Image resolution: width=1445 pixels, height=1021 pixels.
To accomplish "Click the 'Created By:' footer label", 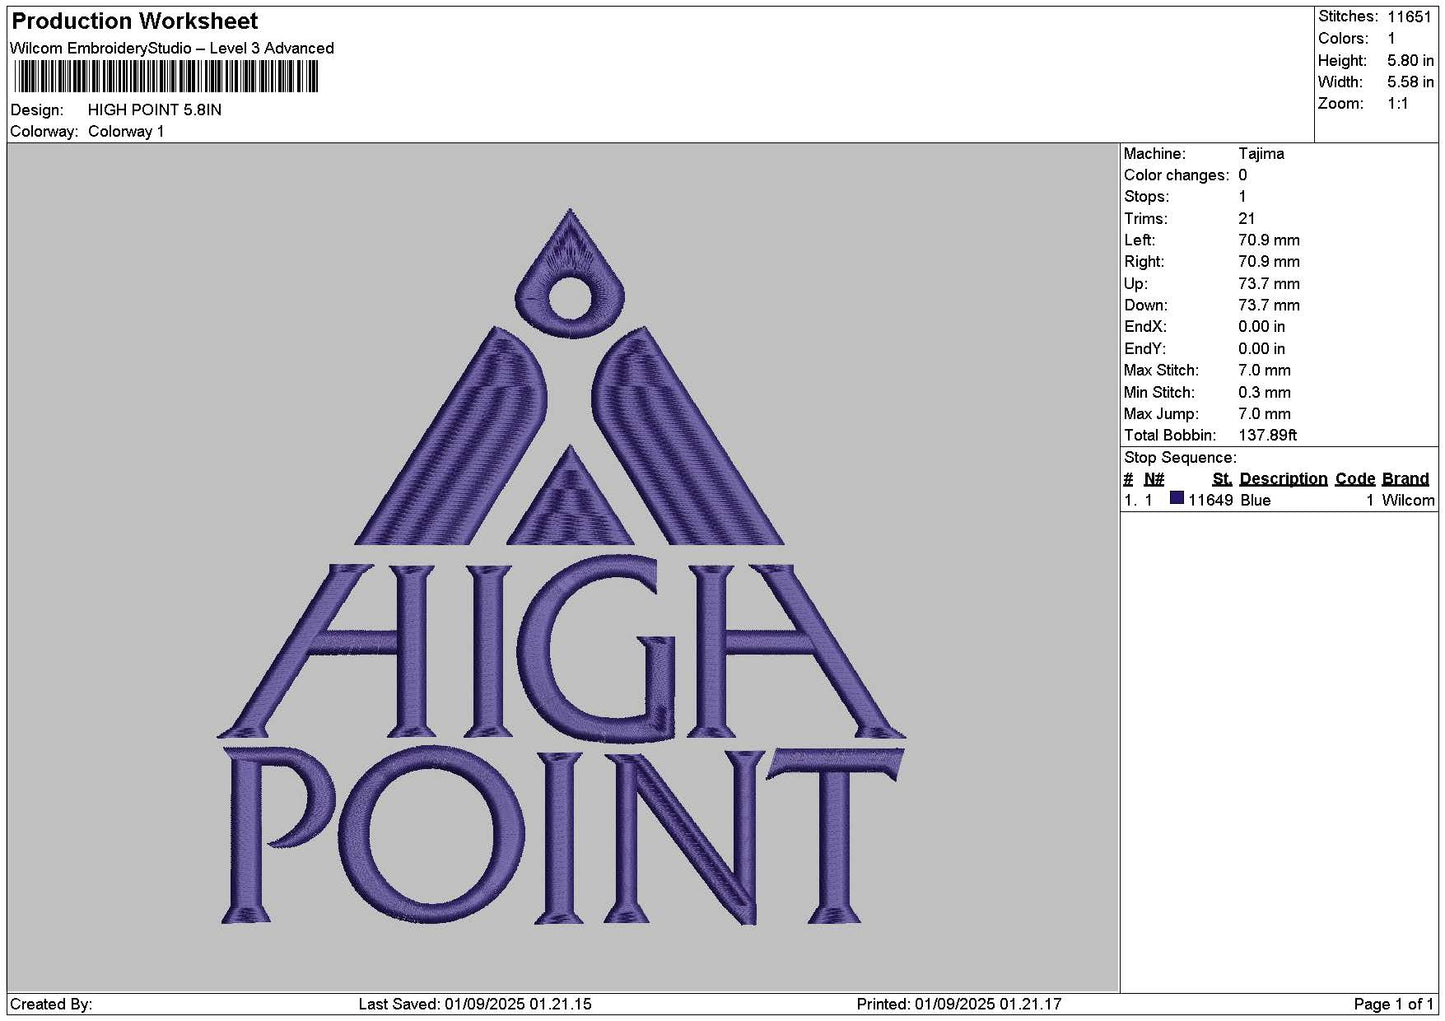I will pos(51,1004).
